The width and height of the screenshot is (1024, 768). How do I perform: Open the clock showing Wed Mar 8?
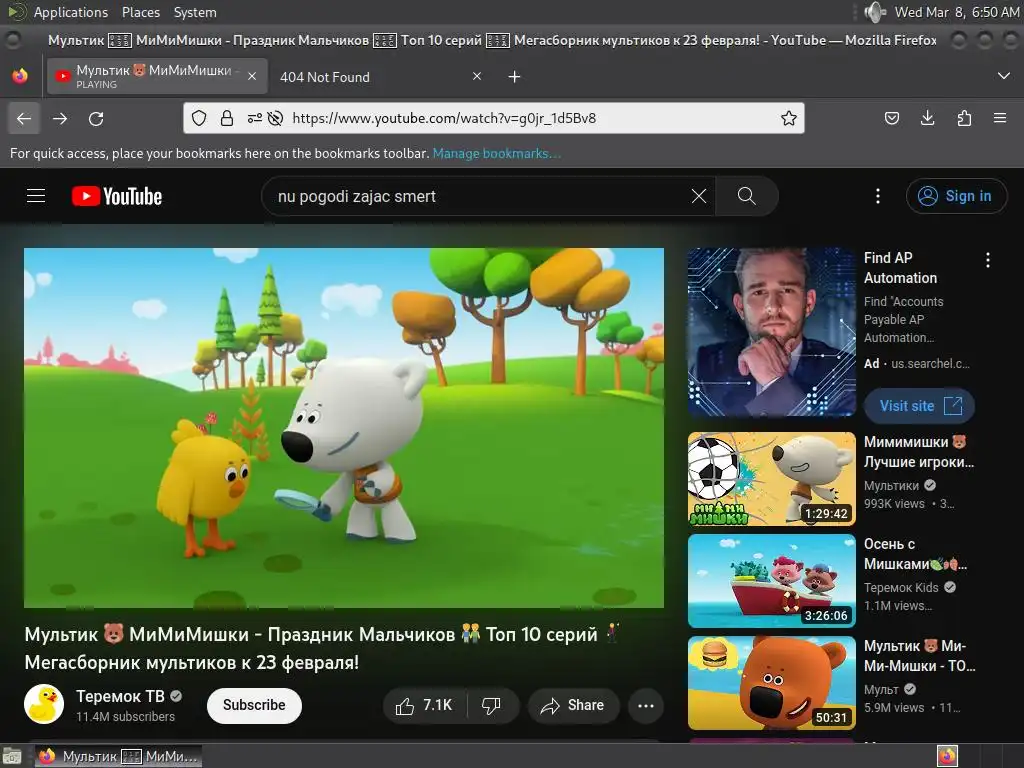[x=956, y=12]
